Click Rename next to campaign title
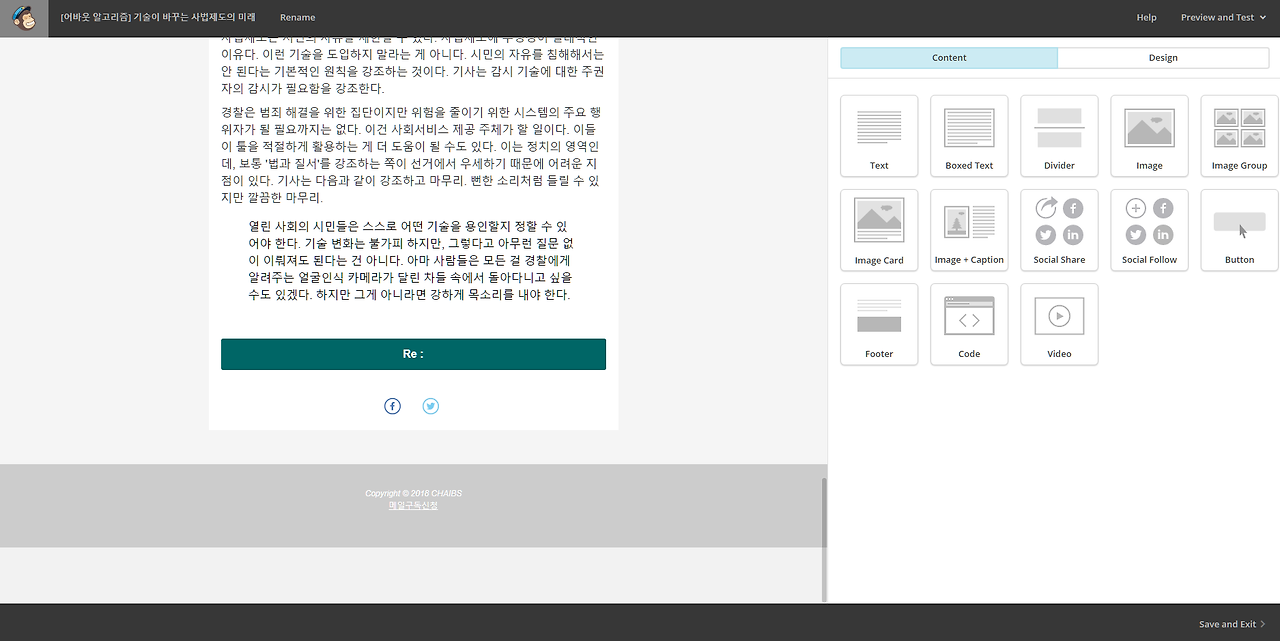The height and width of the screenshot is (641, 1280). point(297,17)
